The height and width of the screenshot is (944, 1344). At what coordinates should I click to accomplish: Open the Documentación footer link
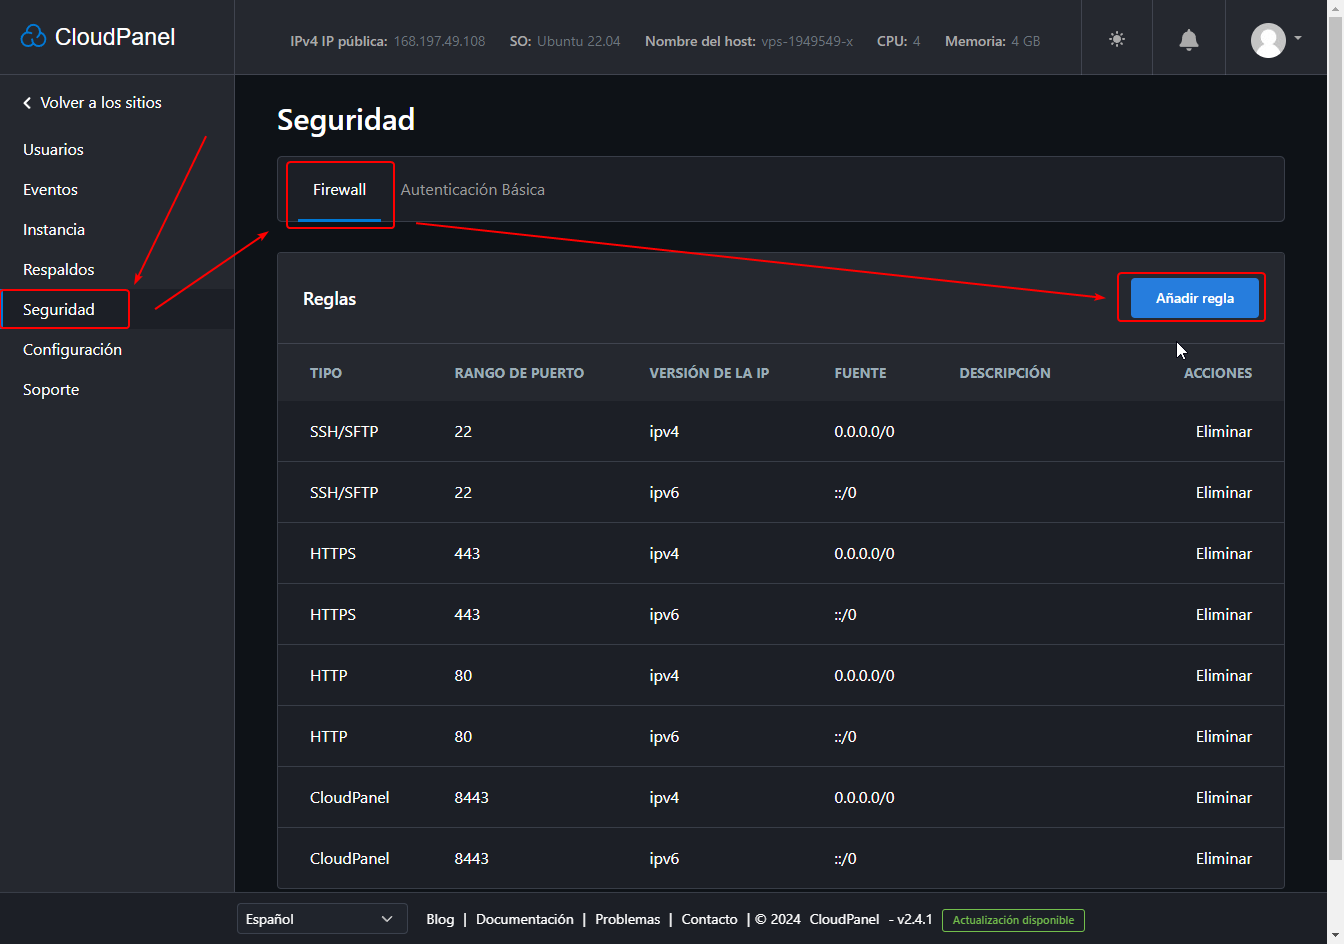(525, 919)
